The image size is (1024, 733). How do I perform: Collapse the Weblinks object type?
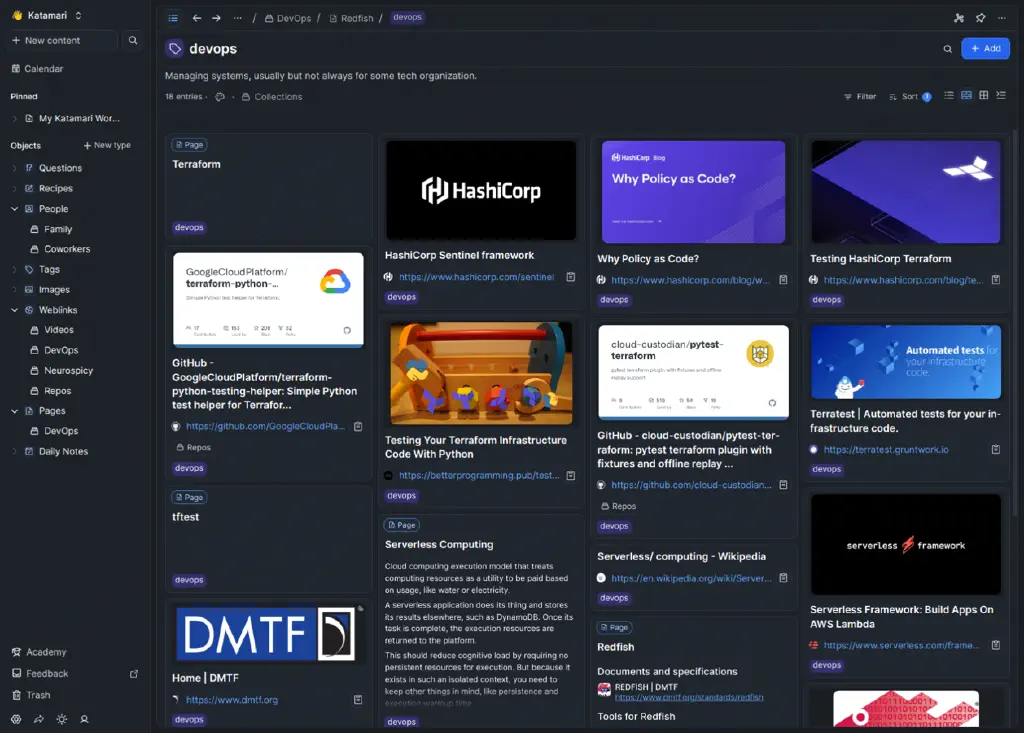click(x=14, y=310)
